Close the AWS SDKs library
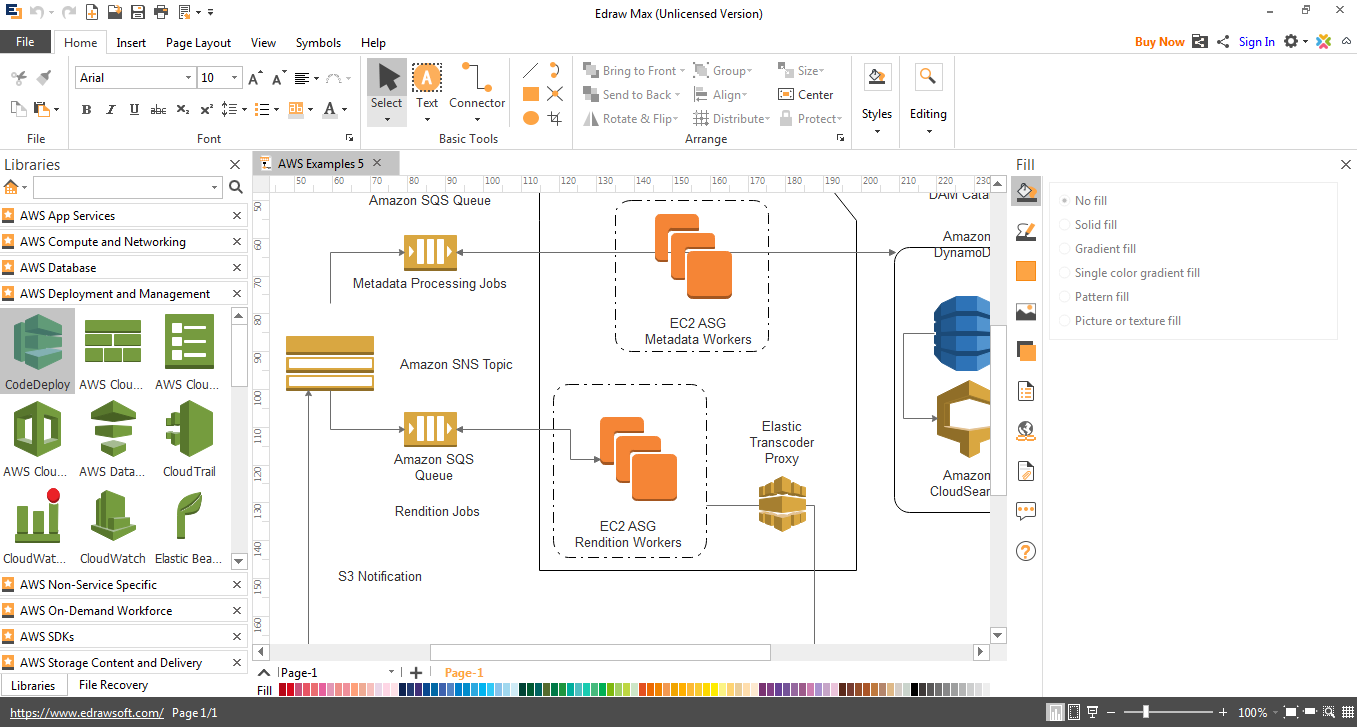The height and width of the screenshot is (727, 1357). (x=237, y=637)
